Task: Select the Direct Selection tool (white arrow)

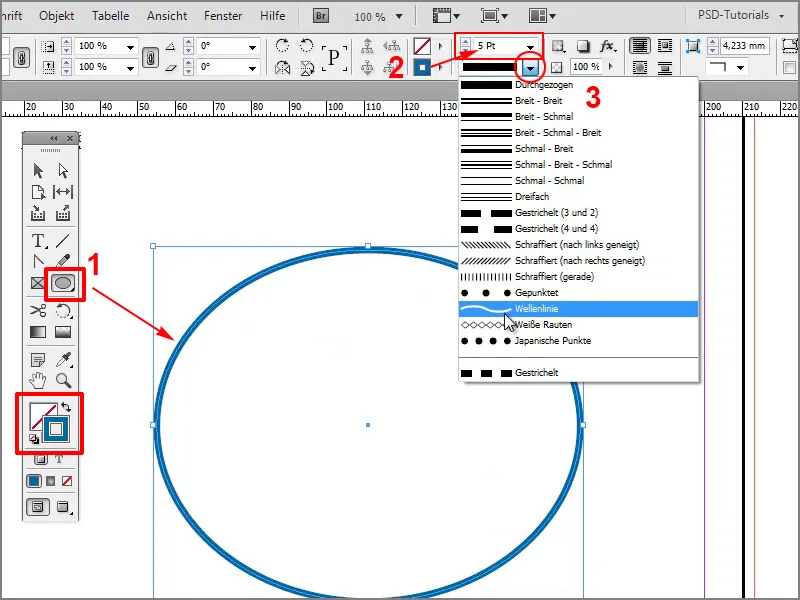Action: (x=63, y=170)
